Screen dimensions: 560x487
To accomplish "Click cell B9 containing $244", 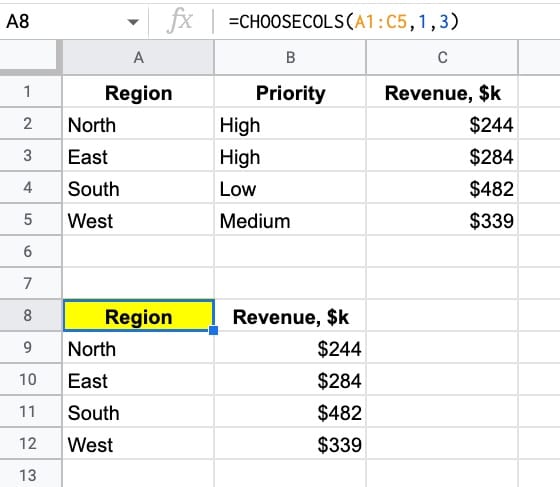I will click(x=290, y=347).
